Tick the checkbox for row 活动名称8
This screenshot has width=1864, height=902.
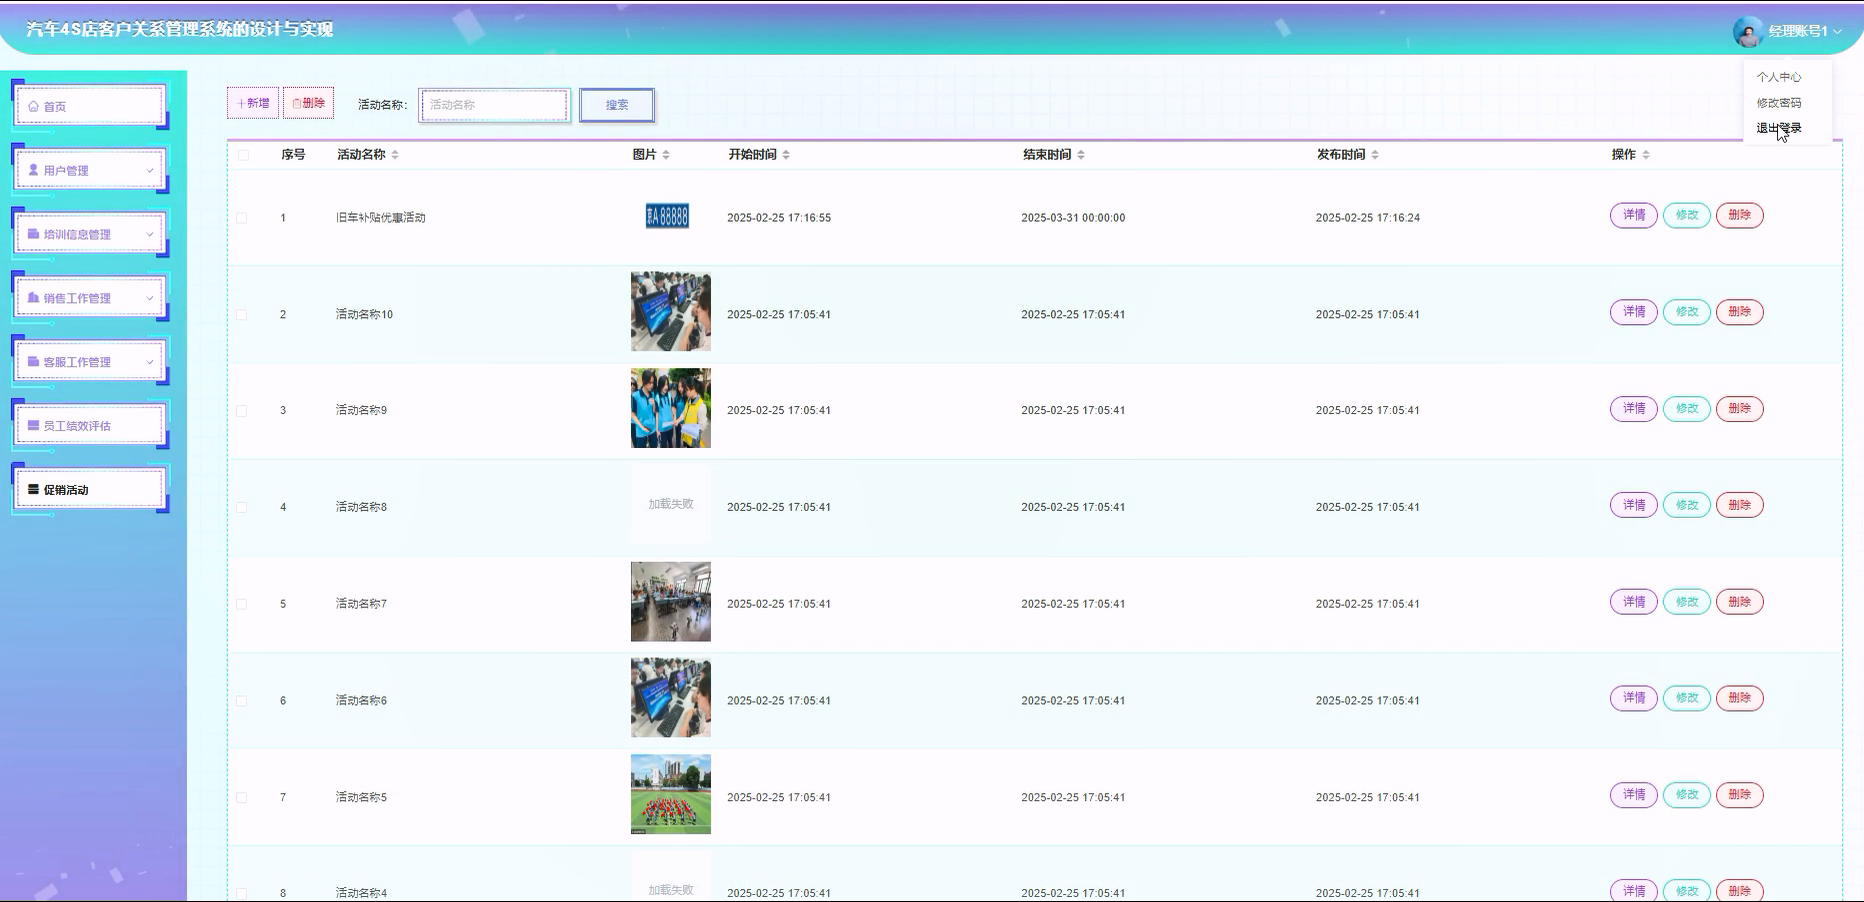(241, 507)
